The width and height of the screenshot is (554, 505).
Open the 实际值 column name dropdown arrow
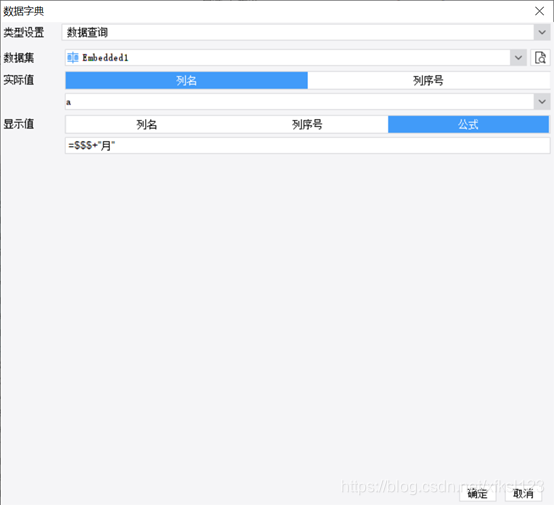(542, 102)
